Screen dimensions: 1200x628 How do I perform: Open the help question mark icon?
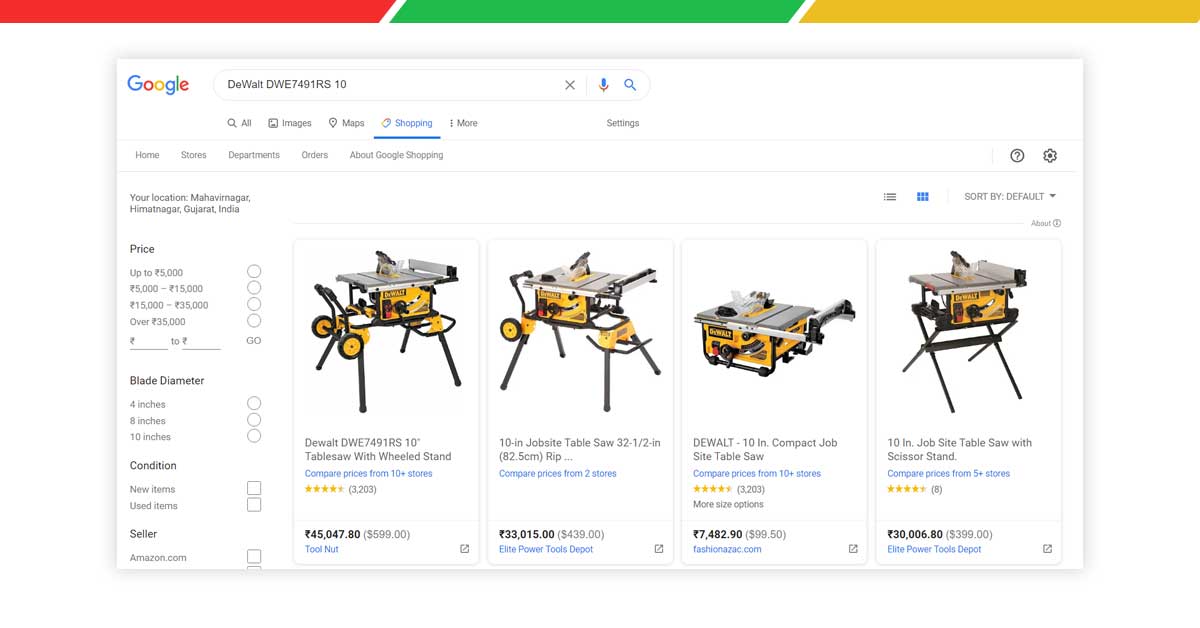(1017, 156)
